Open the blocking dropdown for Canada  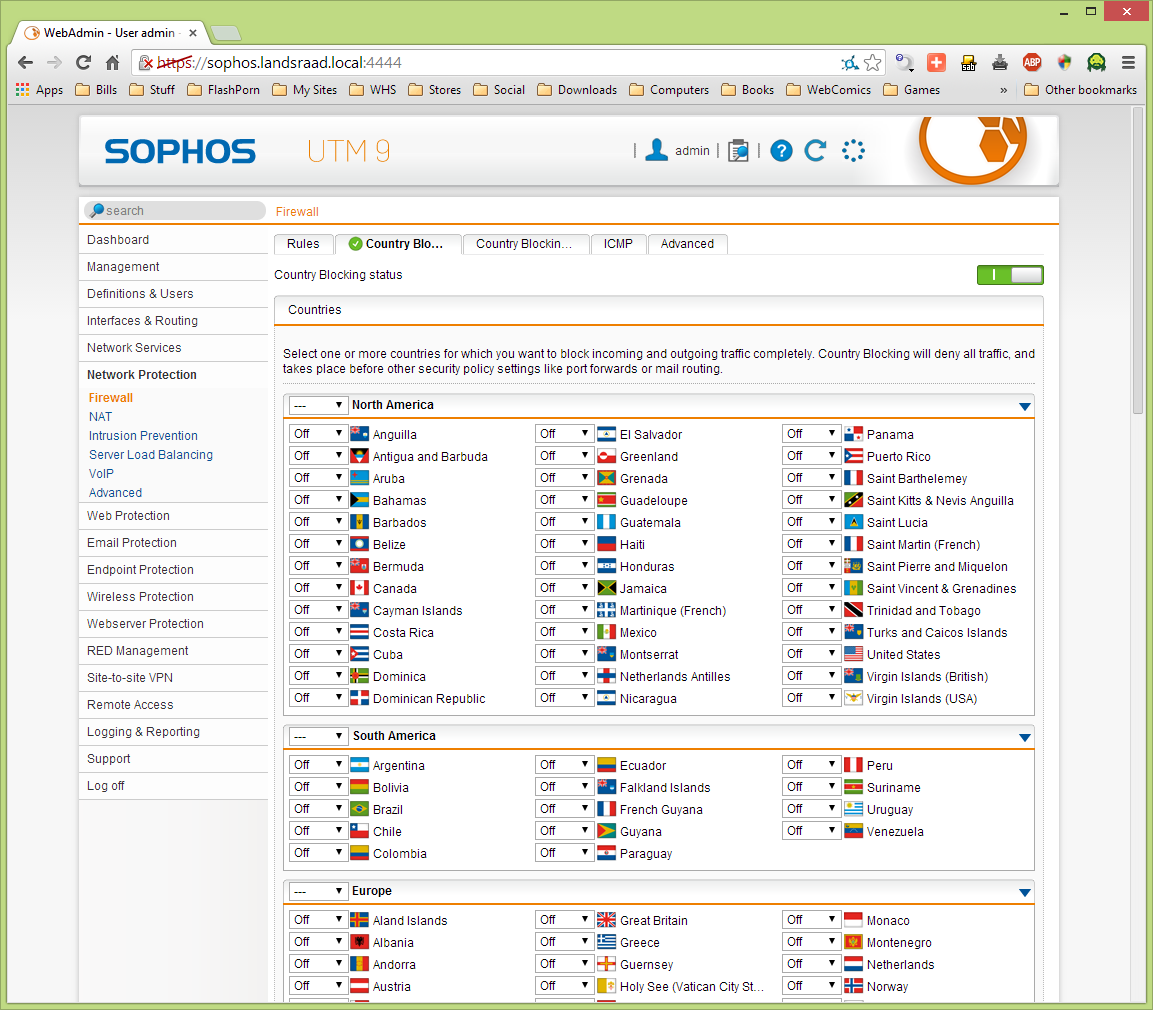coord(318,588)
